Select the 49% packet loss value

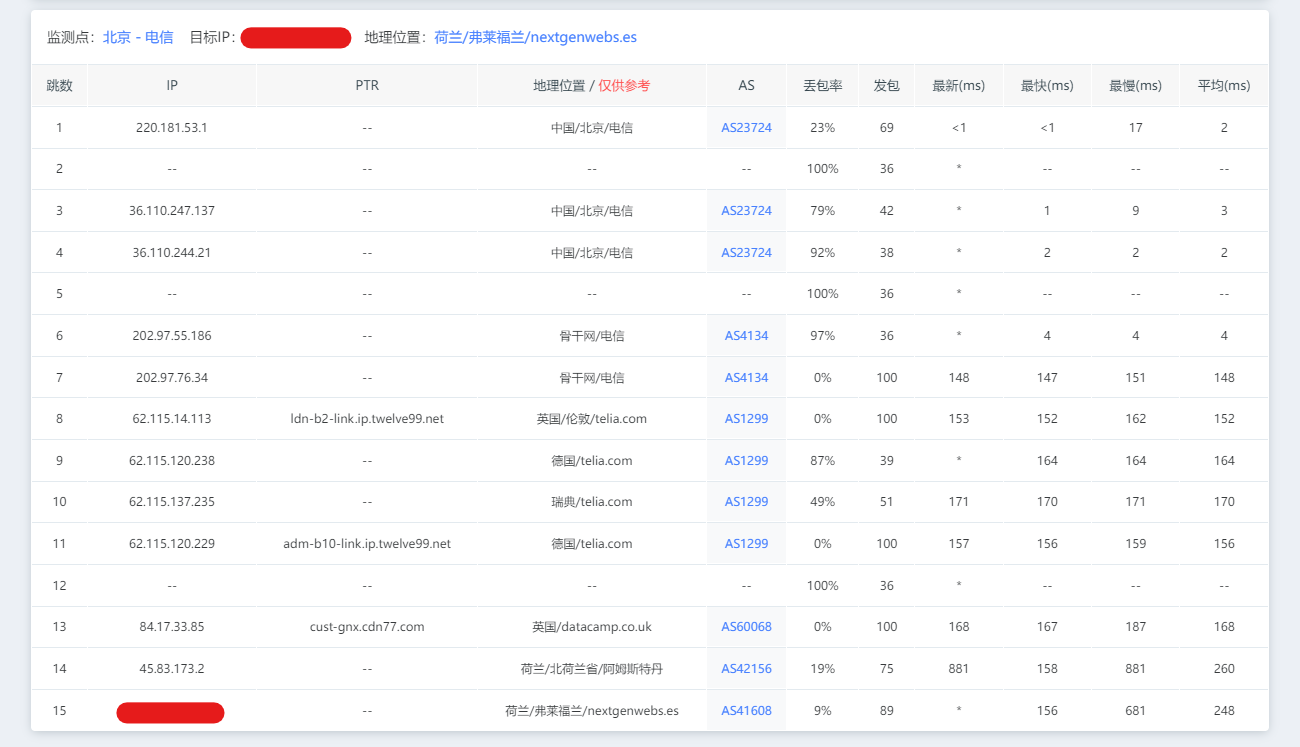click(x=822, y=502)
